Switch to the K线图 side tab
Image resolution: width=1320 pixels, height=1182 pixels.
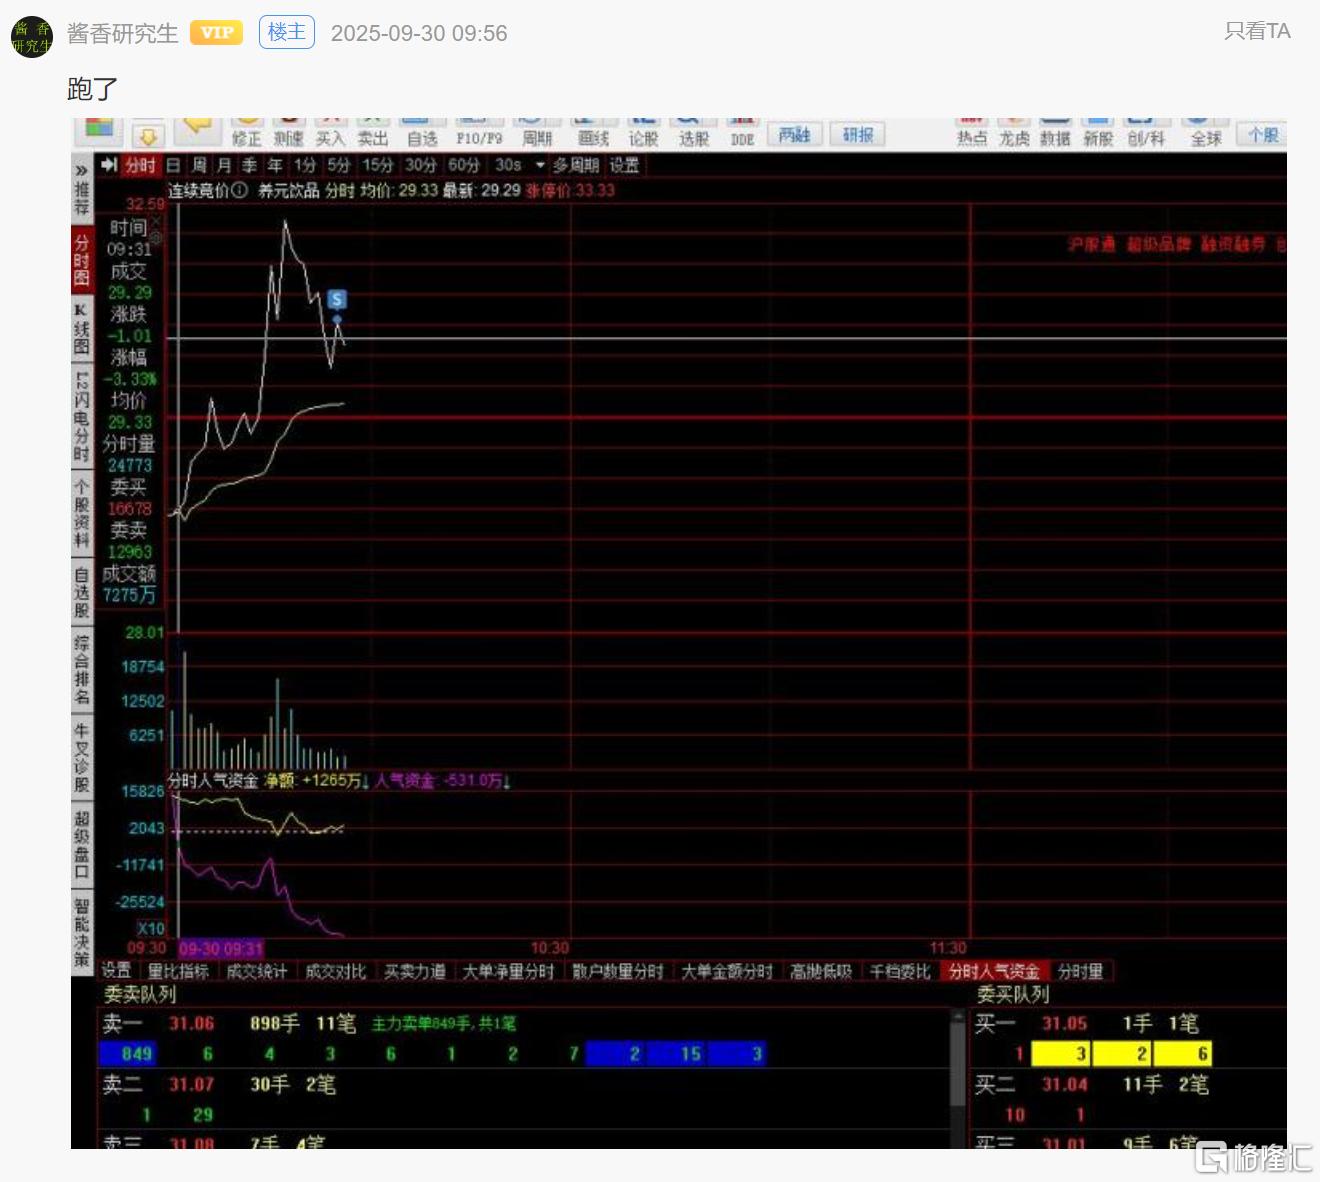81,330
